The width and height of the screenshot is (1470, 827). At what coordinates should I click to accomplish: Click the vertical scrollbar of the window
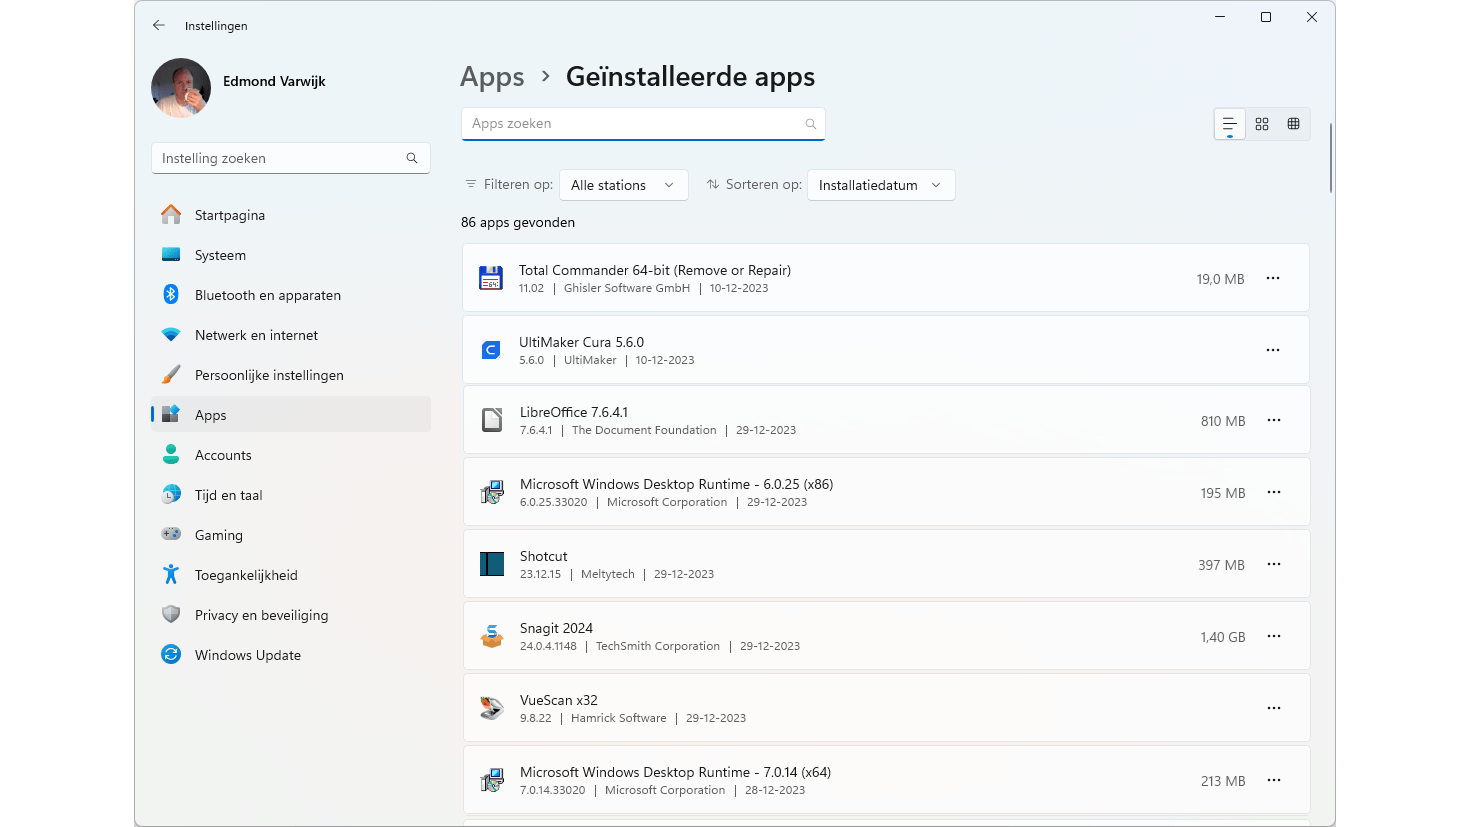[x=1331, y=158]
